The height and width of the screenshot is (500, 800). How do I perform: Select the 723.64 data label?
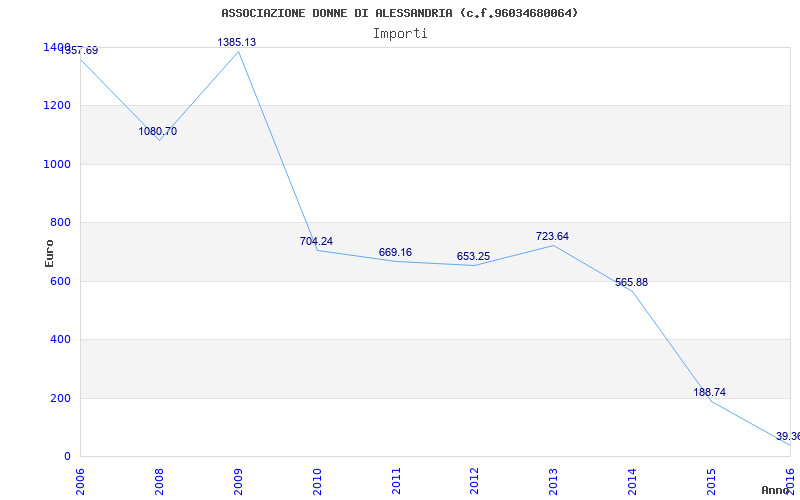tap(553, 237)
